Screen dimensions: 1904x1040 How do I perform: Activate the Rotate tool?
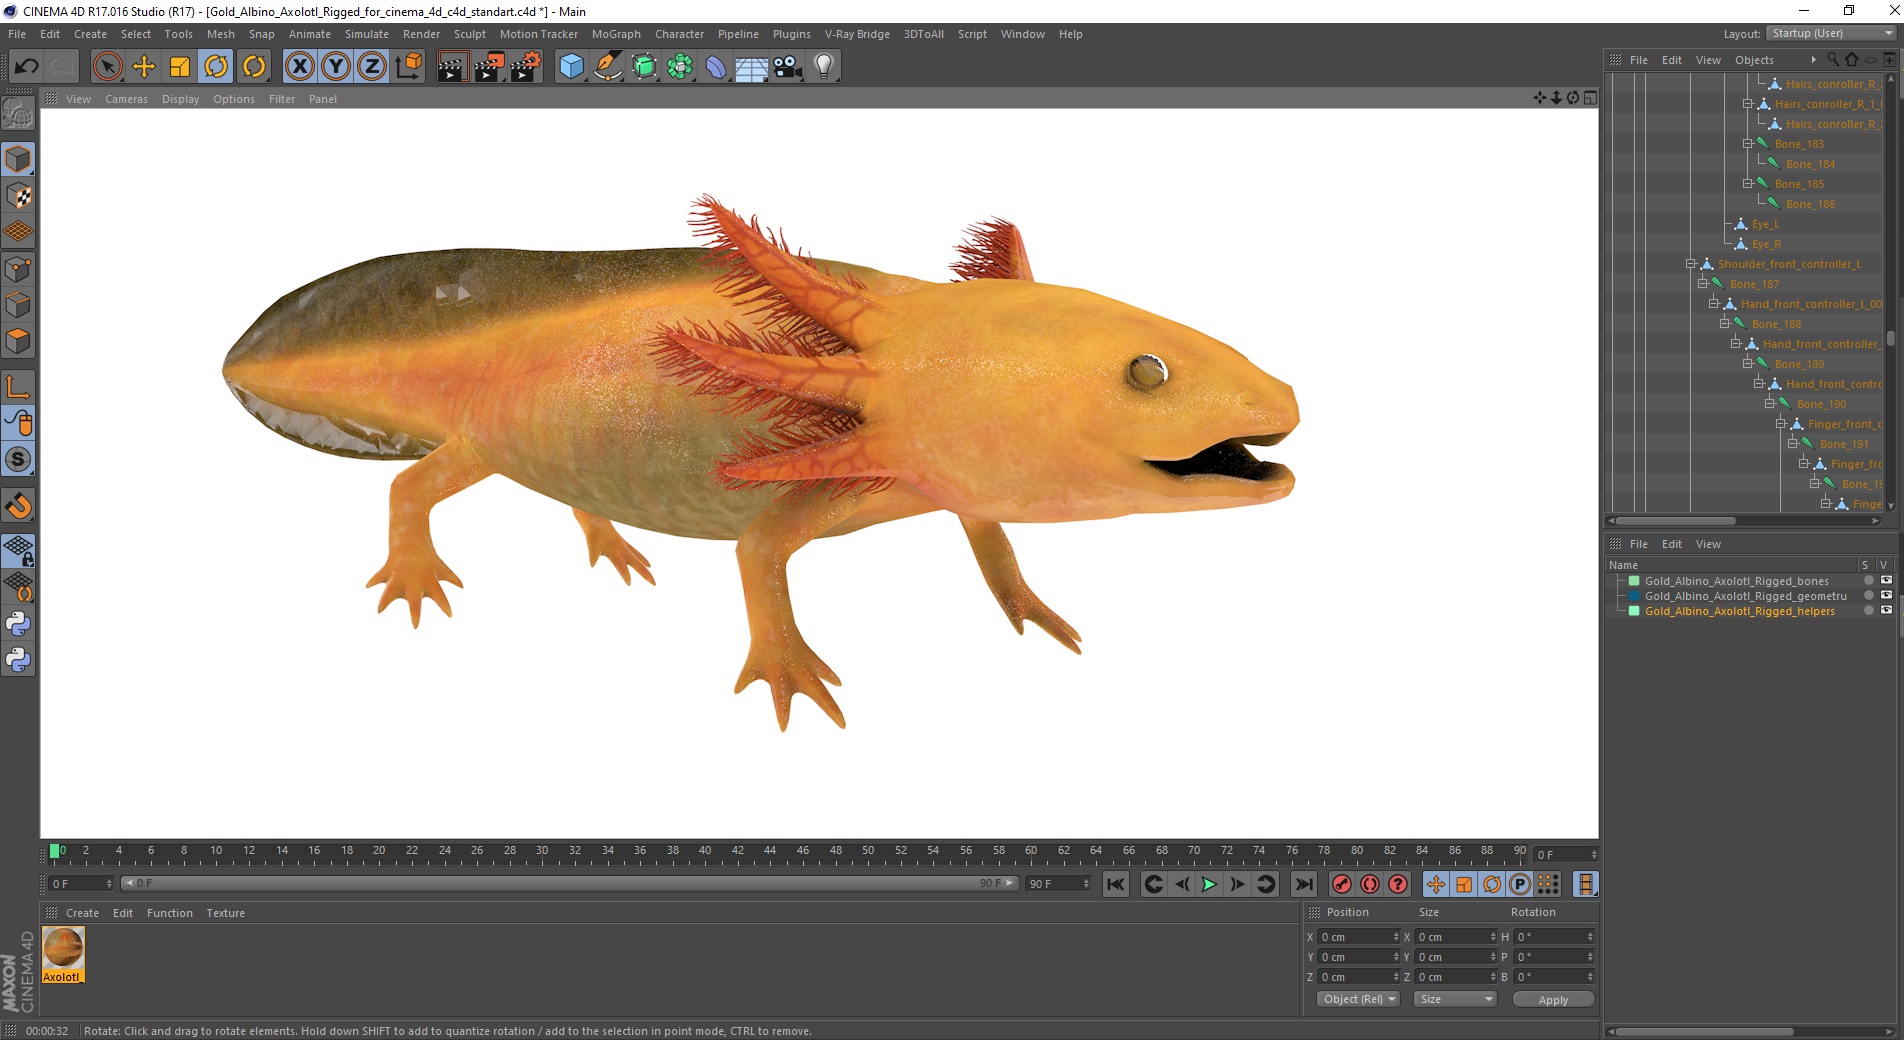[216, 67]
